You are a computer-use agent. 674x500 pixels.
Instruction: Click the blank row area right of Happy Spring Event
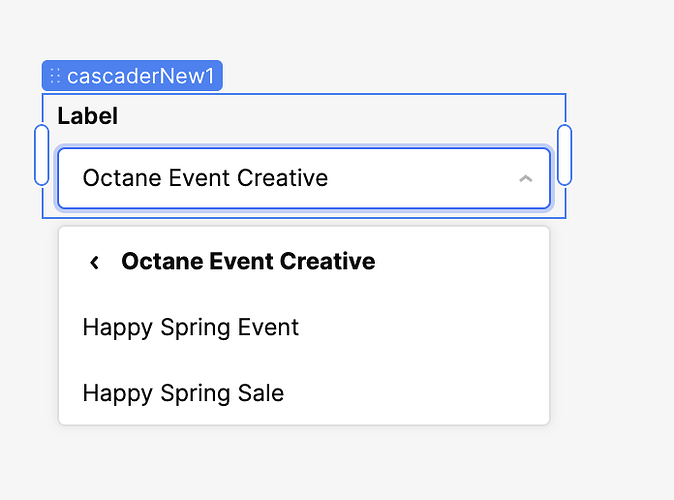tap(420, 327)
